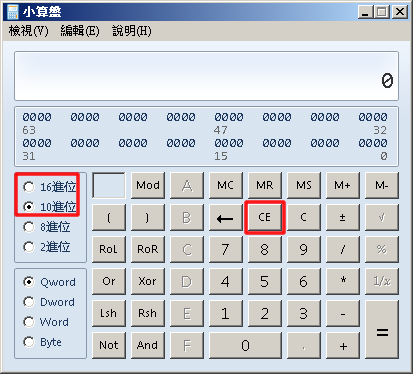Click the digit 3 key
413x374 pixels.
pos(304,313)
